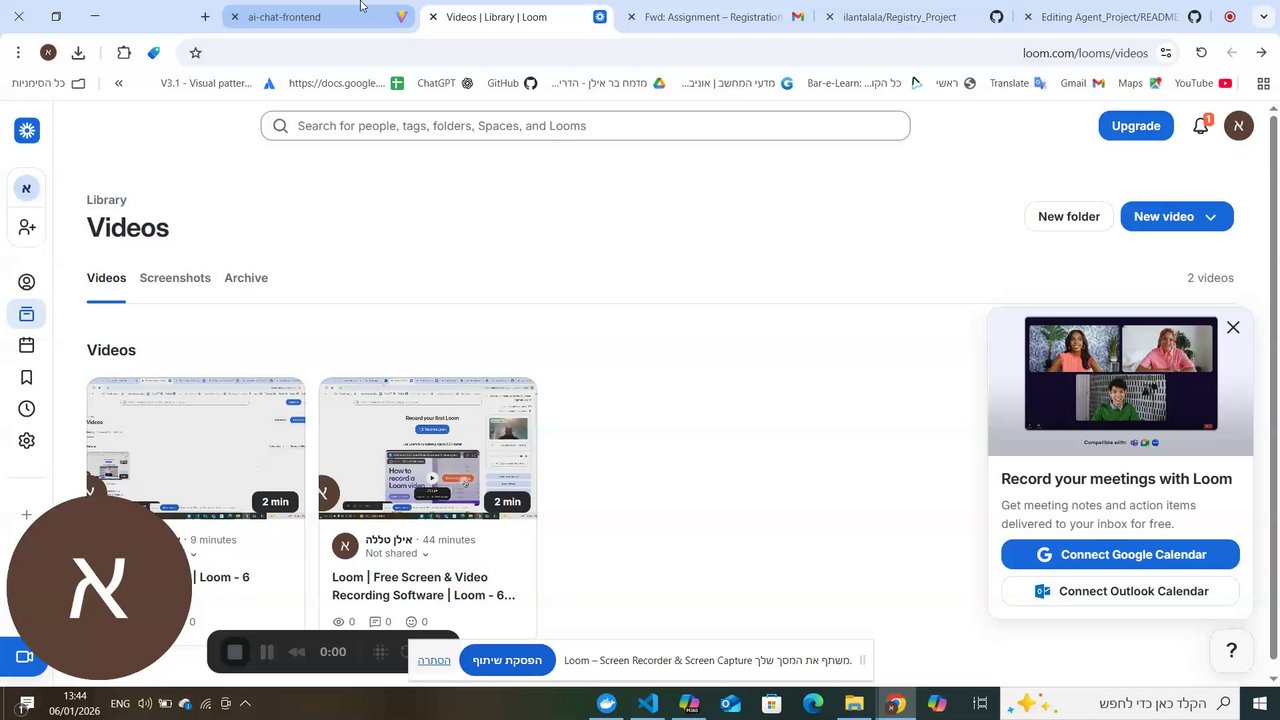Open the 9 minutes video thumbnail

196,449
